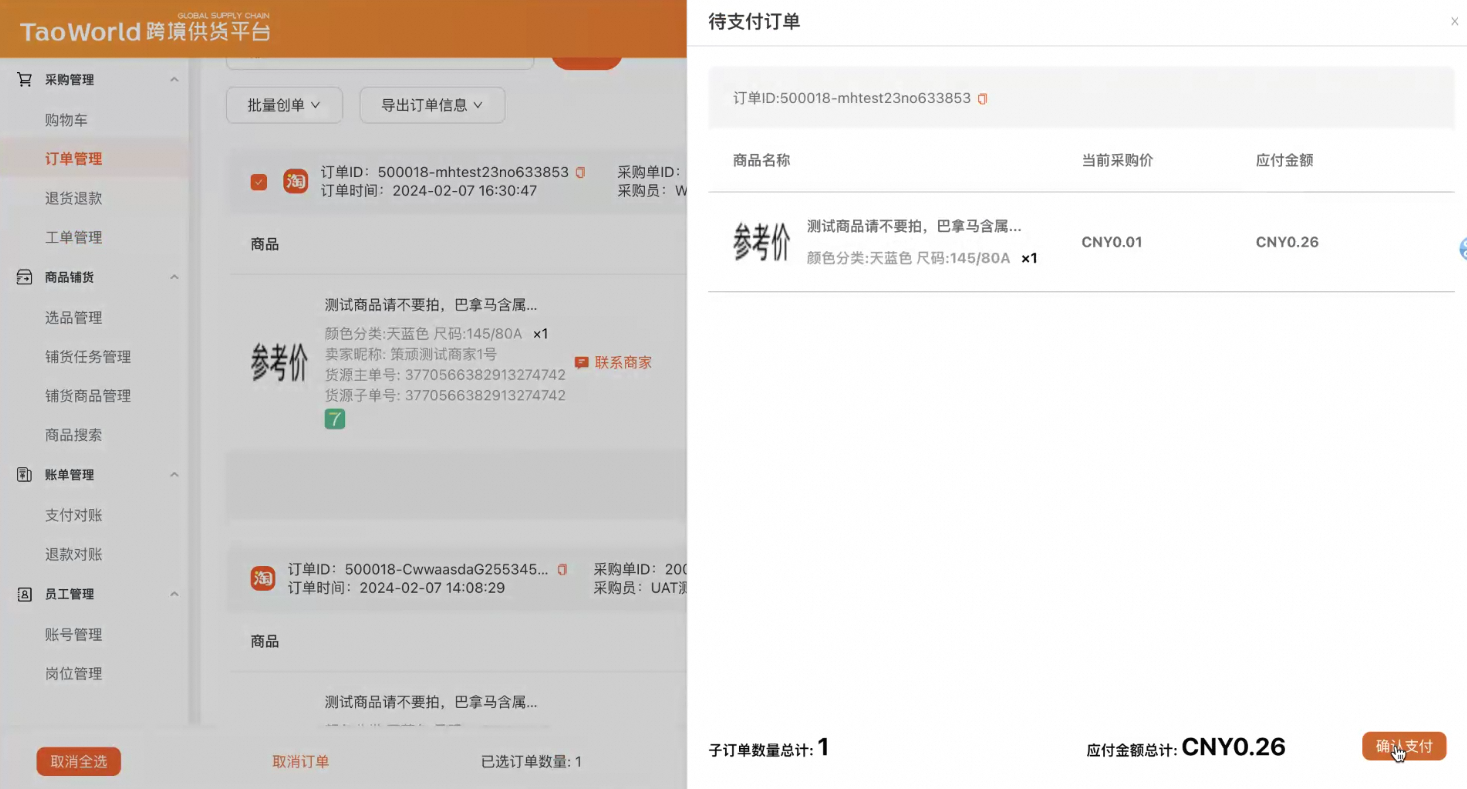Viewport: 1467px width, 789px height.
Task: Copy the order ID inside the payment drawer
Action: tap(981, 98)
